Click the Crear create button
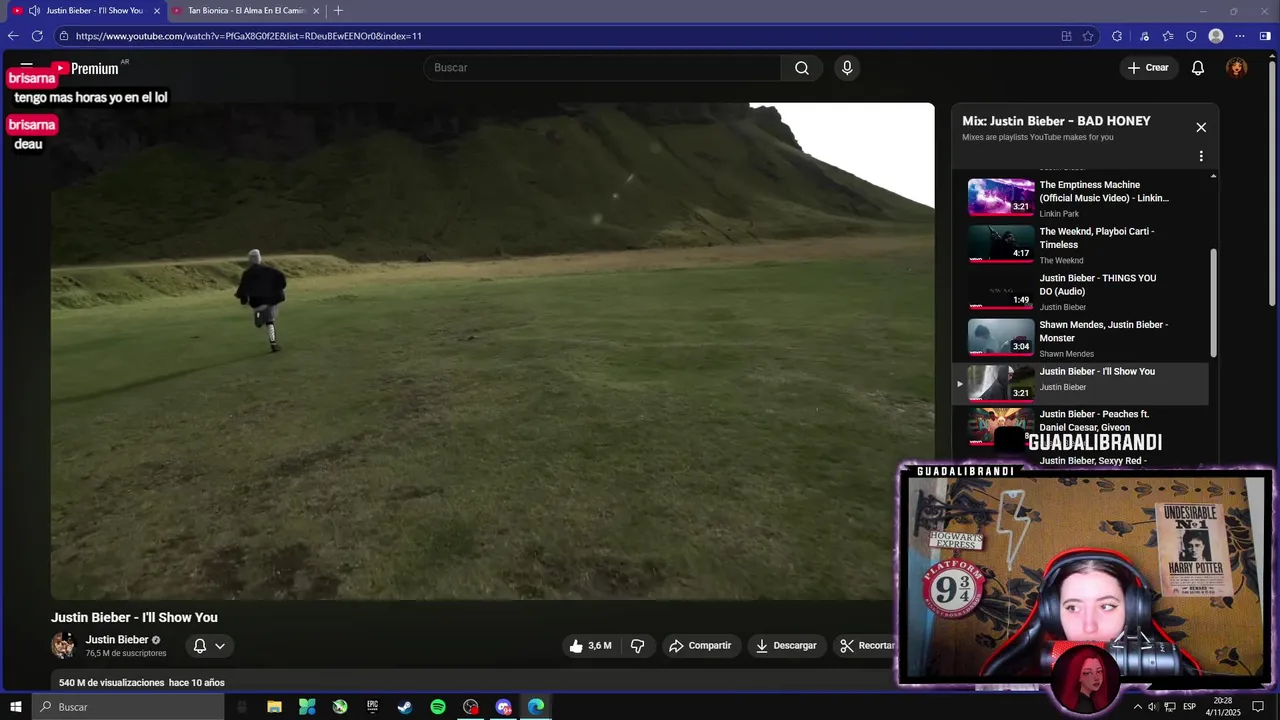The image size is (1280, 720). pyautogui.click(x=1148, y=68)
